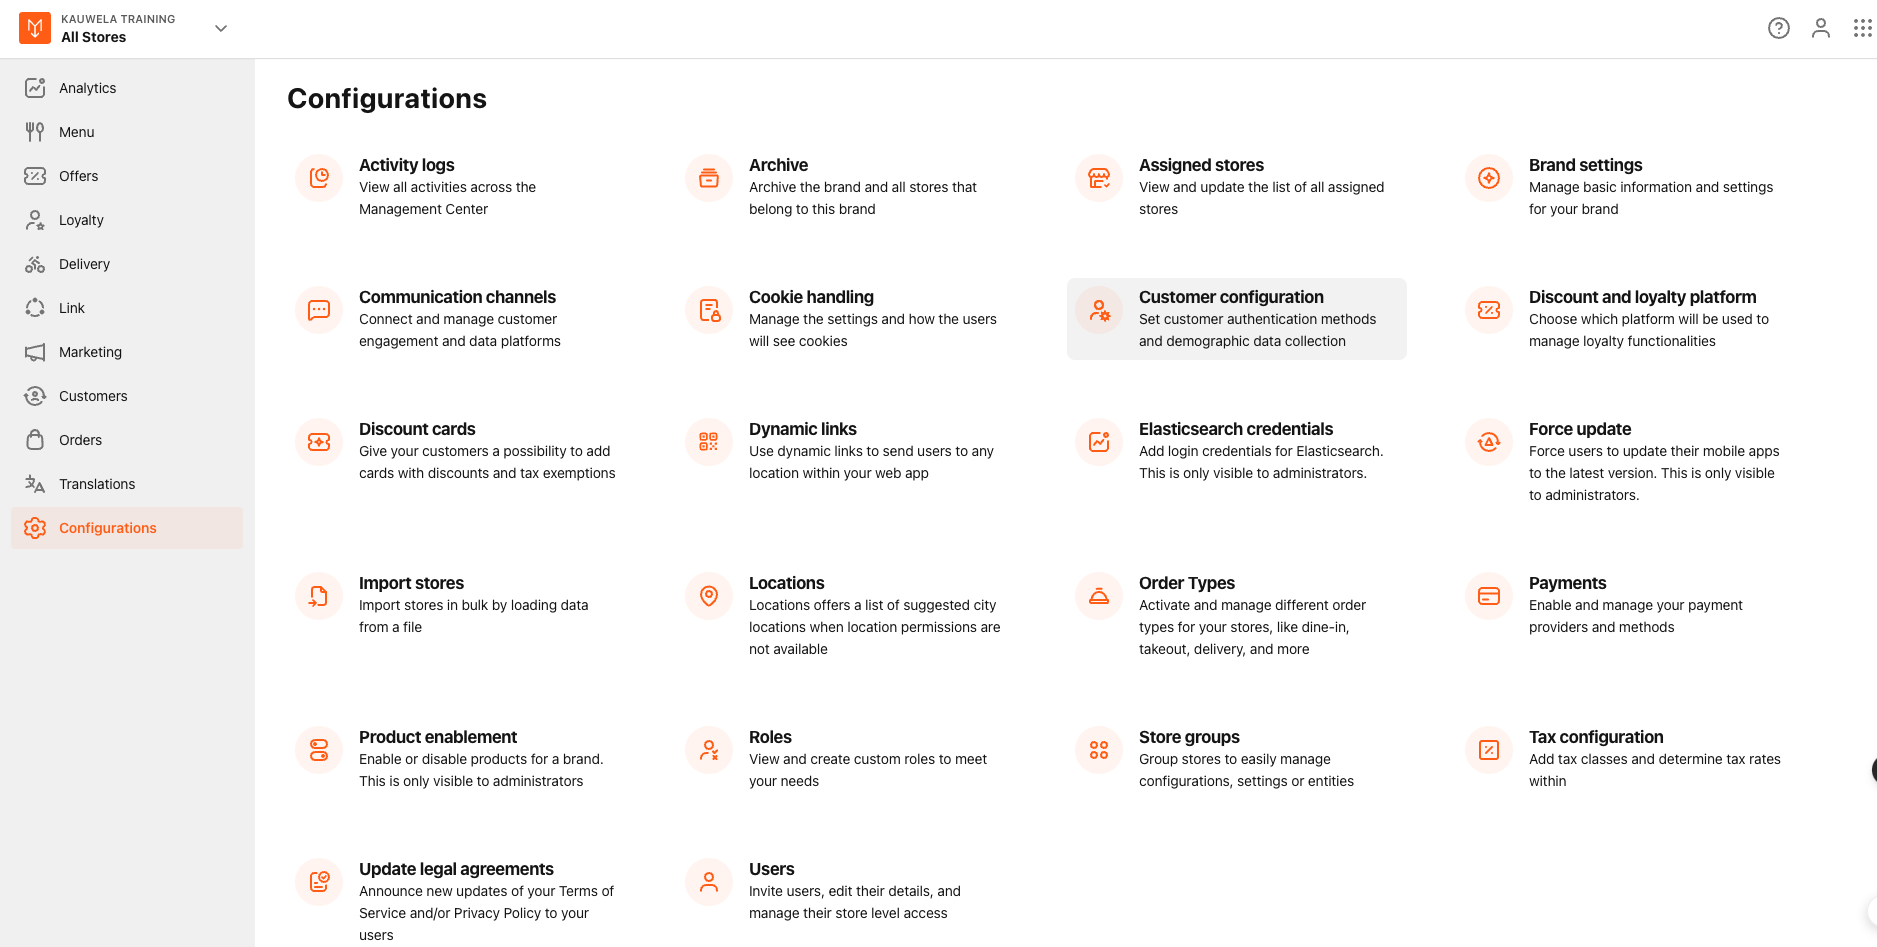Open the help question mark icon
This screenshot has height=947, width=1877.
(1779, 28)
